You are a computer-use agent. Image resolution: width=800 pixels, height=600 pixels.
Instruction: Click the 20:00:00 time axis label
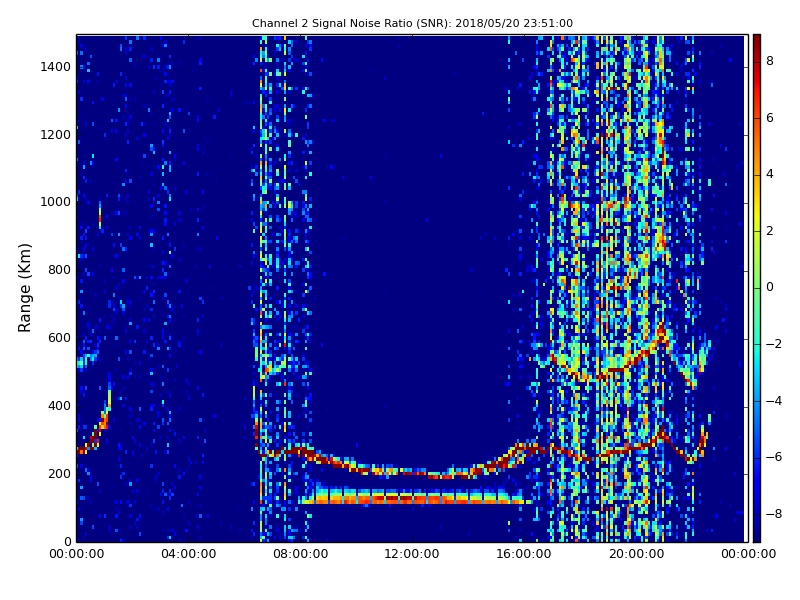point(636,554)
